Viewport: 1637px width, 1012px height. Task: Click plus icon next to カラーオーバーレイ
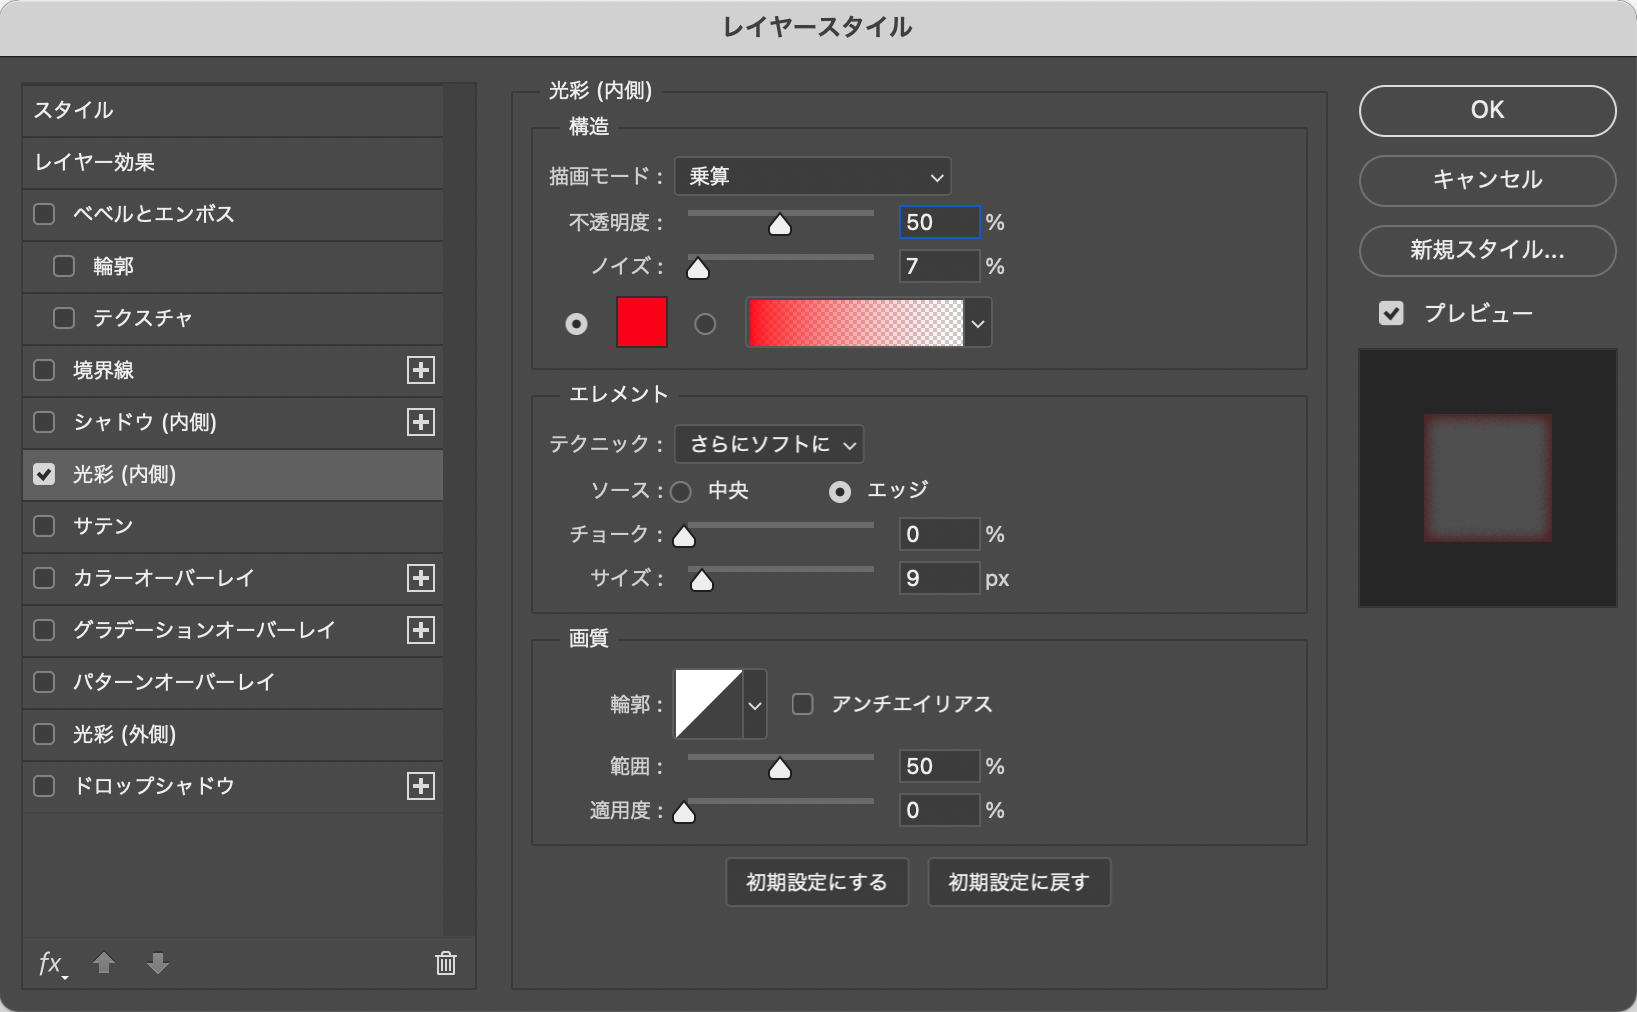tap(421, 578)
